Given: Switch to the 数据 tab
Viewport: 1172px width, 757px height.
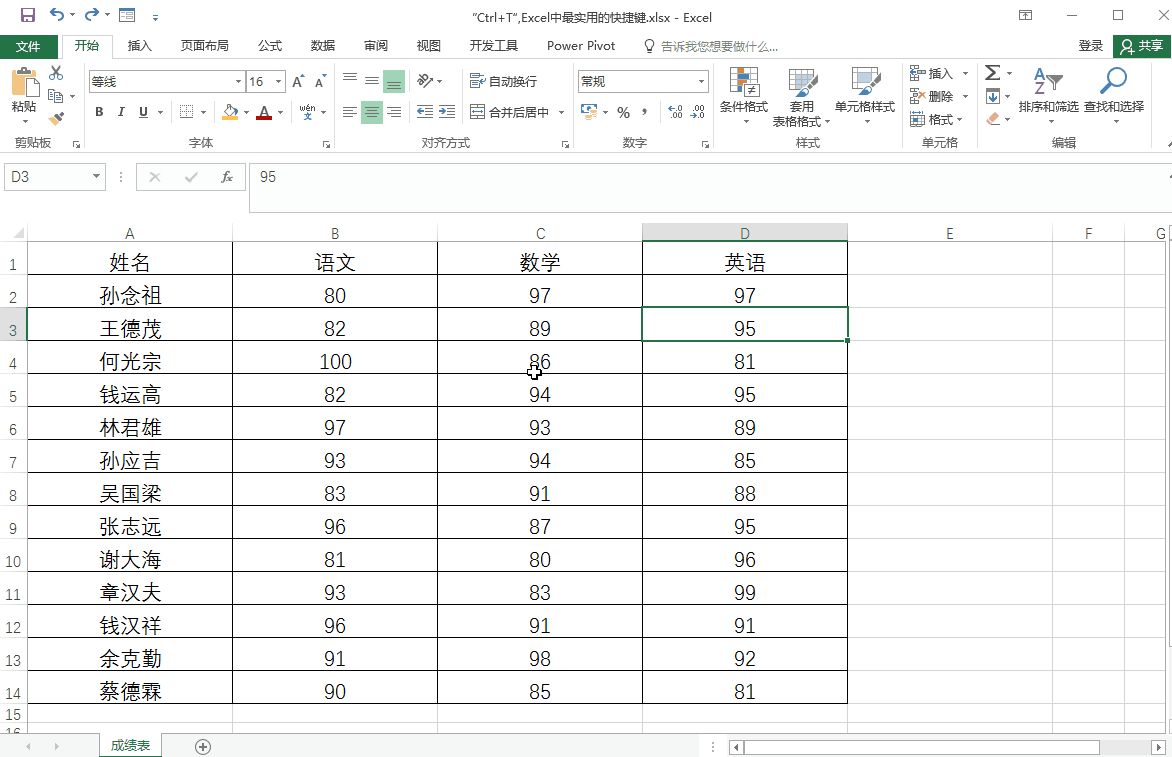Looking at the screenshot, I should pos(323,46).
